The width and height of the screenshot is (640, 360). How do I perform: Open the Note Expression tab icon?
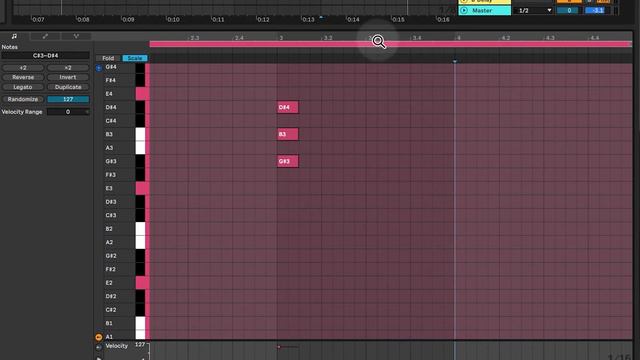pyautogui.click(x=76, y=36)
